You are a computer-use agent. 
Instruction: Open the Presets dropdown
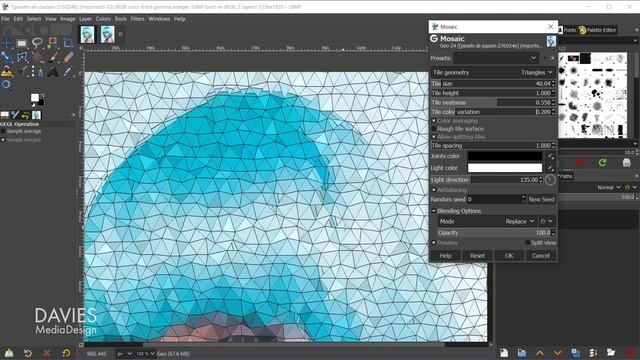pos(496,58)
